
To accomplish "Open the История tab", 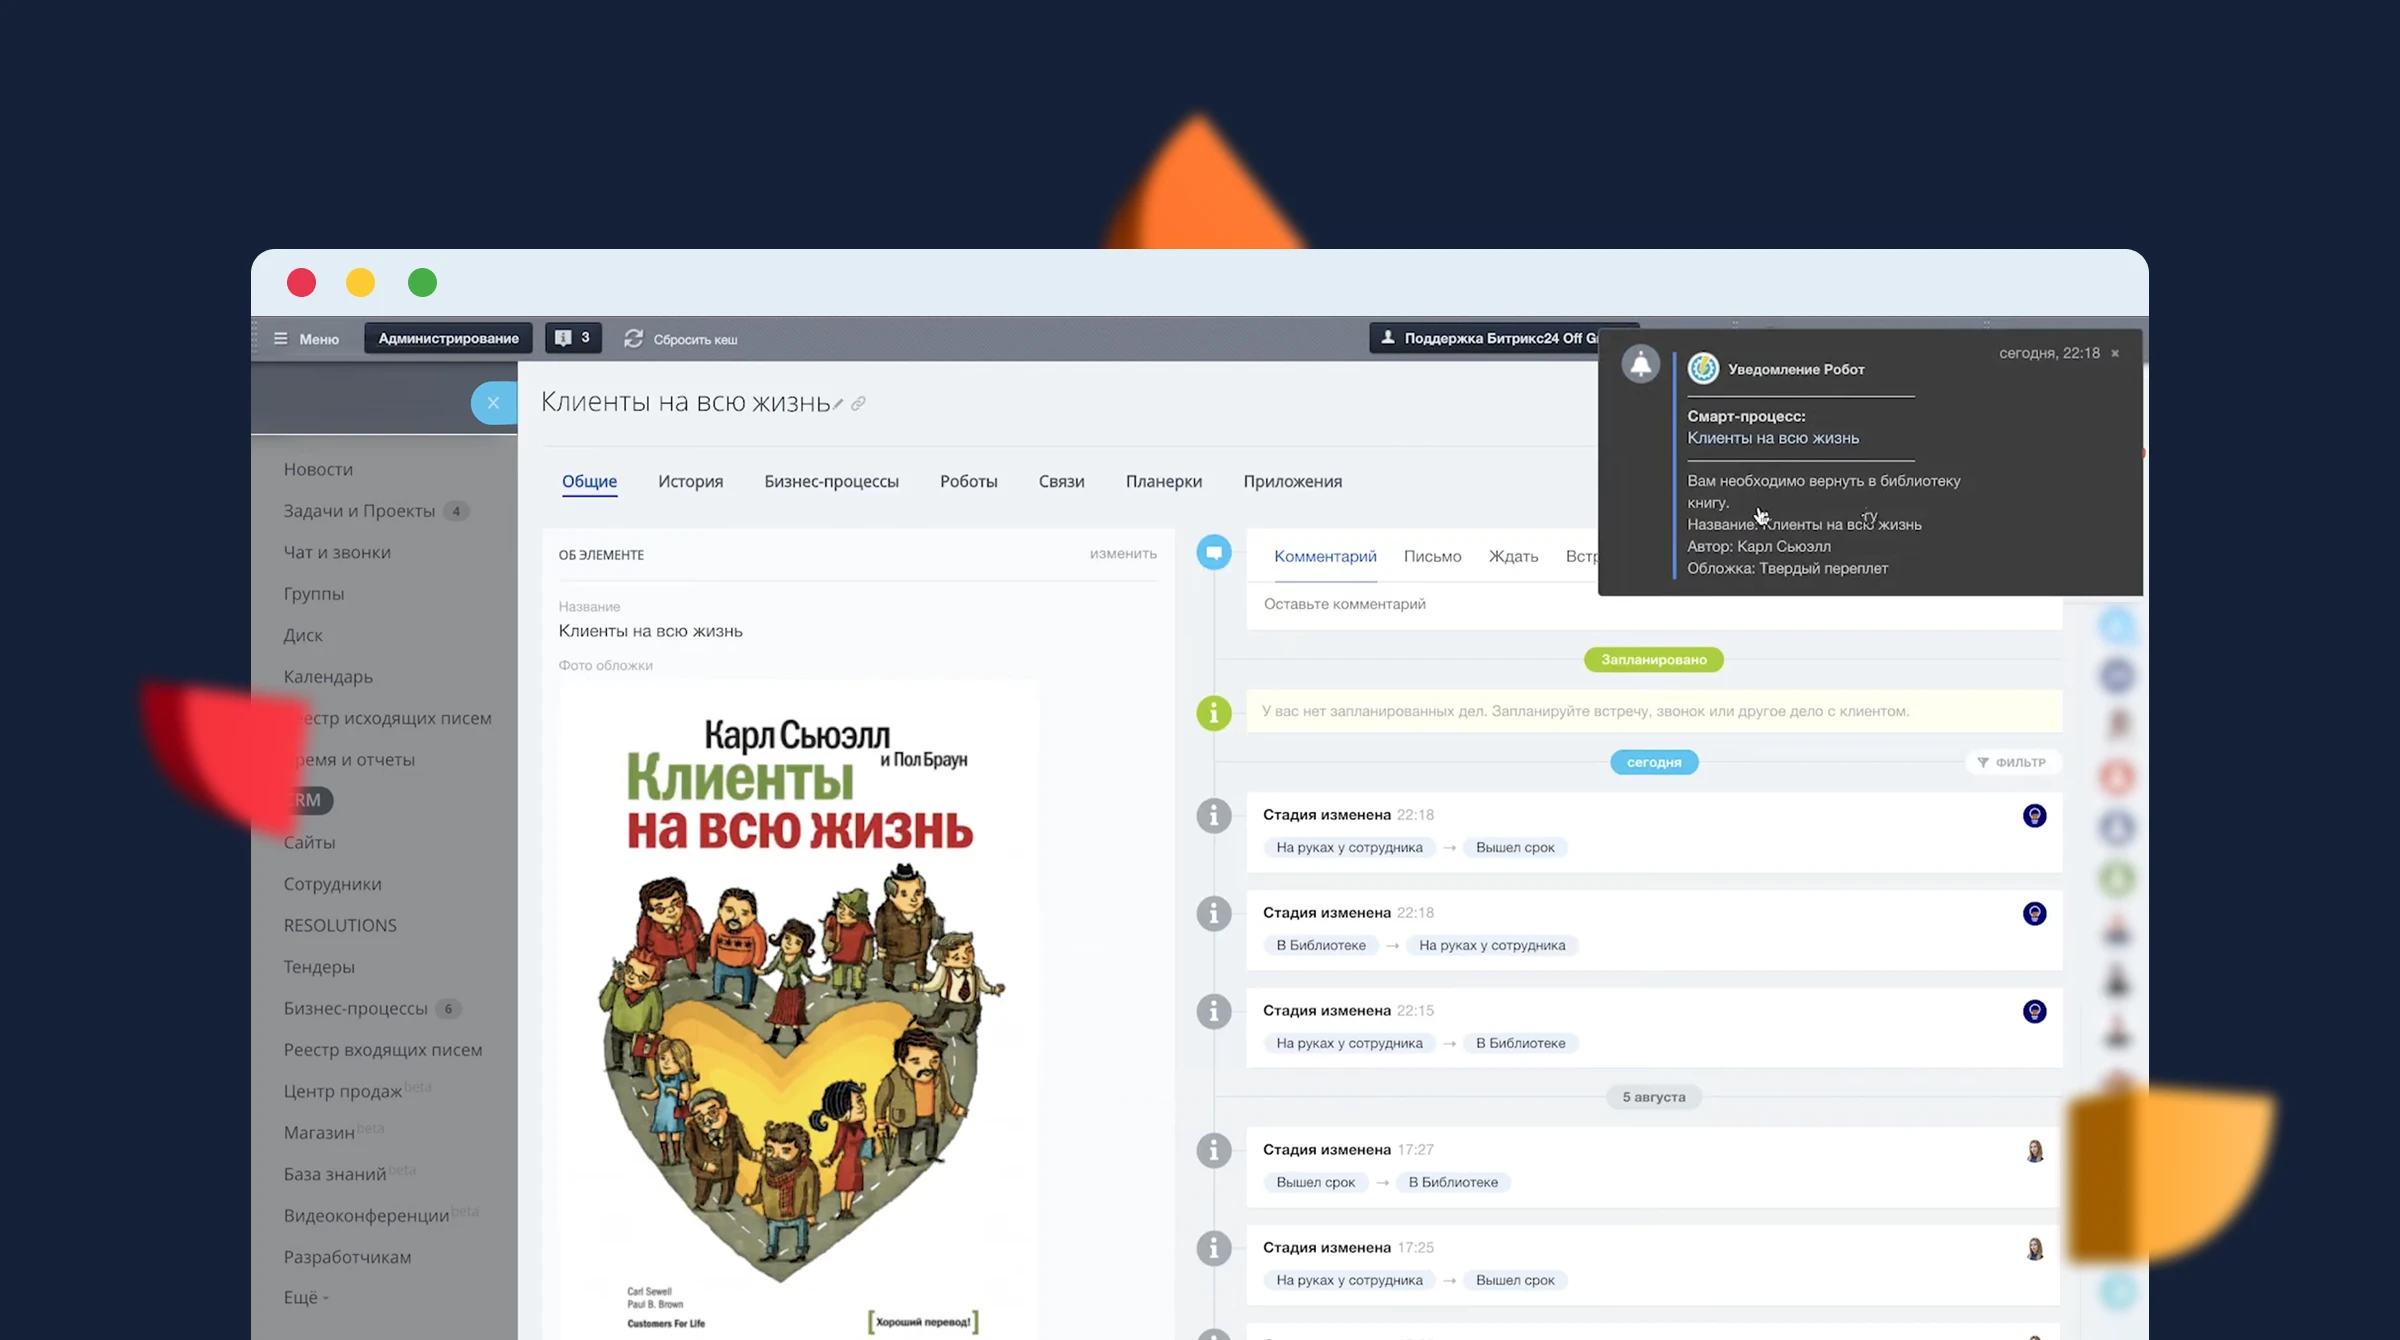I will click(x=690, y=481).
